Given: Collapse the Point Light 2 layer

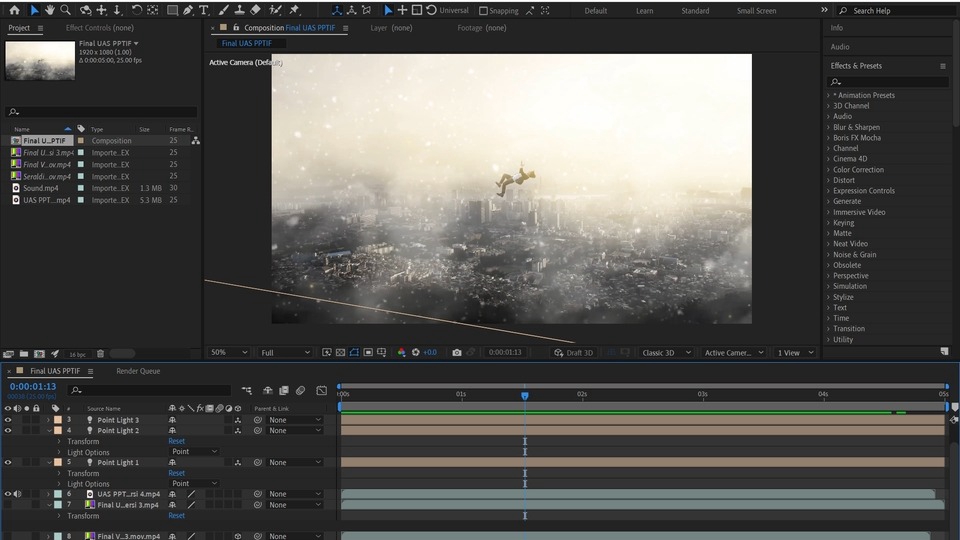Looking at the screenshot, I should (x=48, y=431).
